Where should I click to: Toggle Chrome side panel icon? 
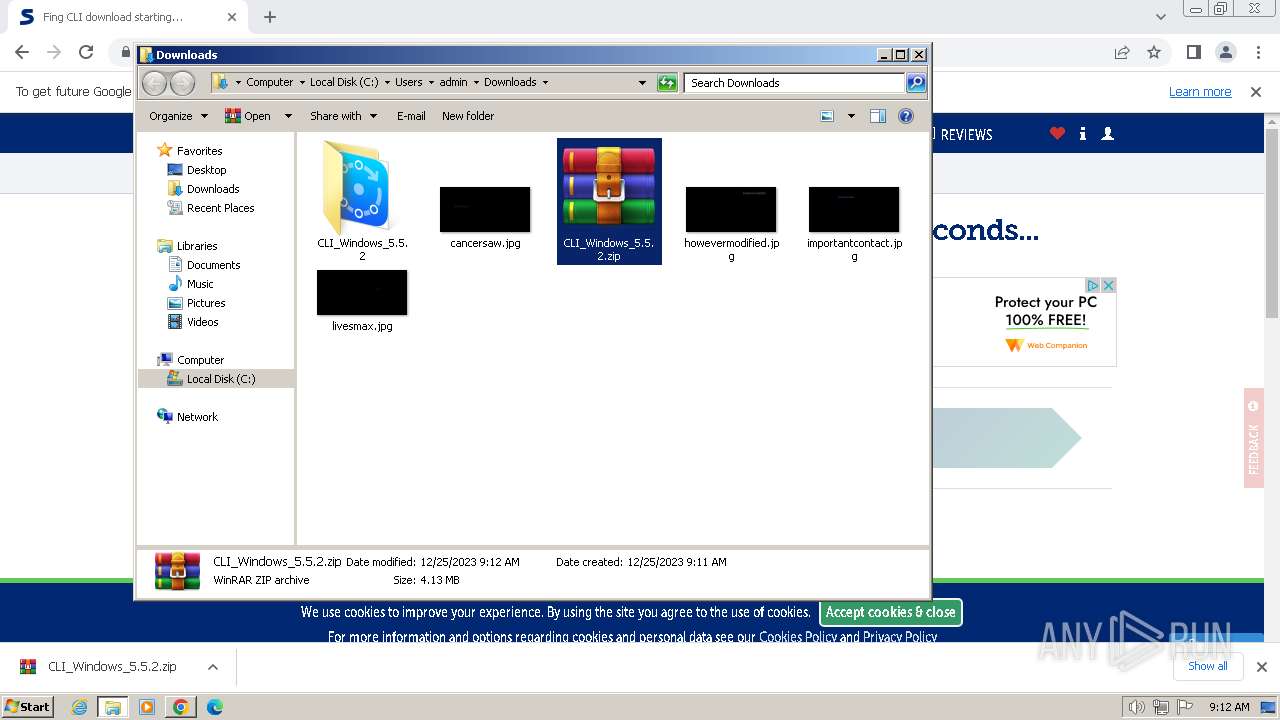1193,52
